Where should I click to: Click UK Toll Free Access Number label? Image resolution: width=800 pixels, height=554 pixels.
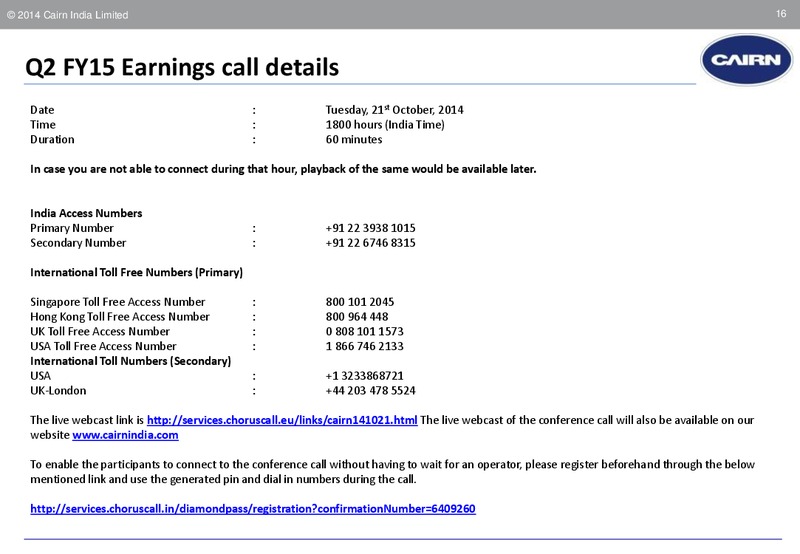(100, 332)
